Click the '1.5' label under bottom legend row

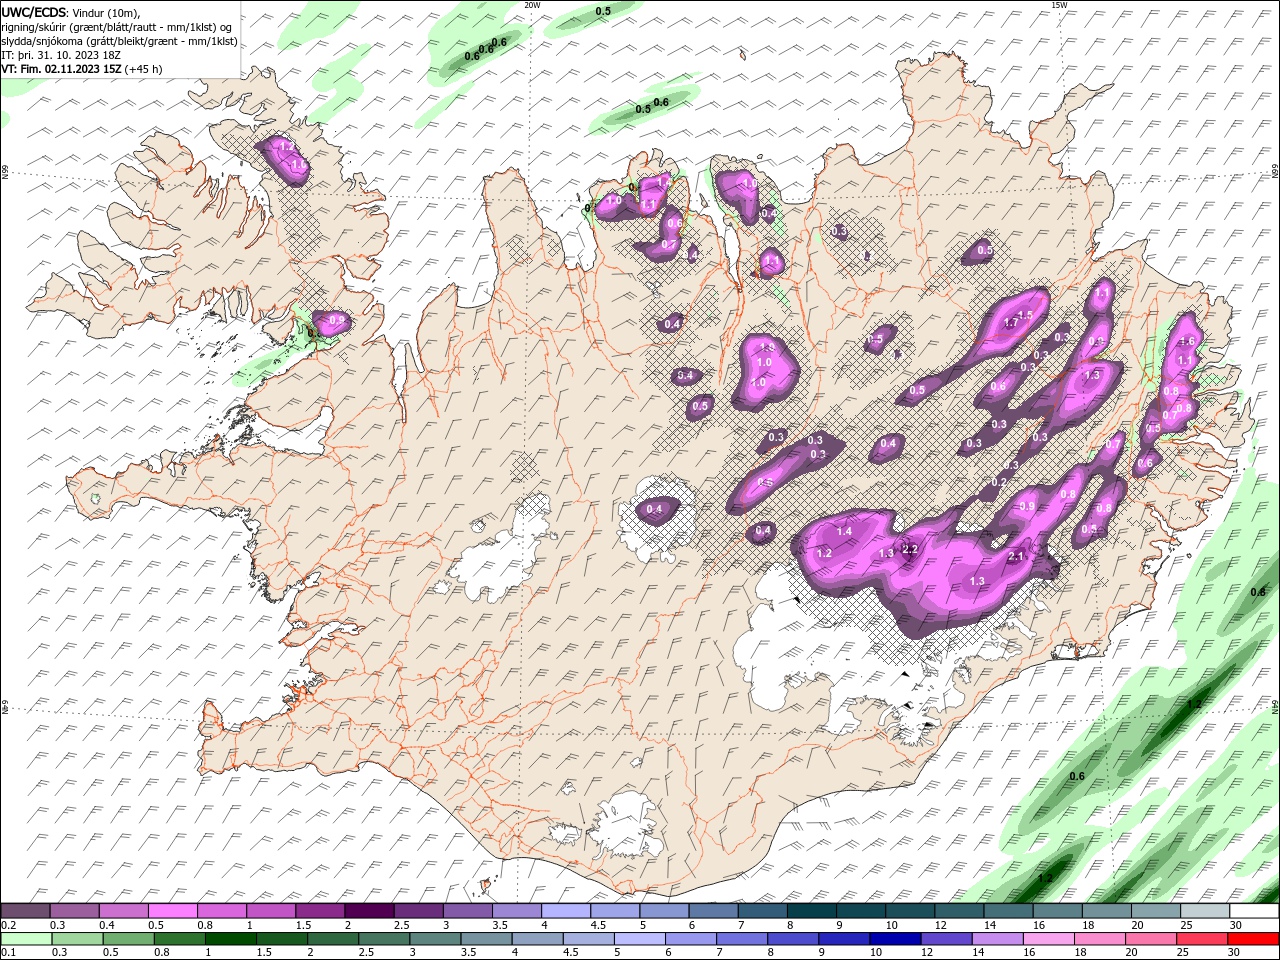point(264,952)
